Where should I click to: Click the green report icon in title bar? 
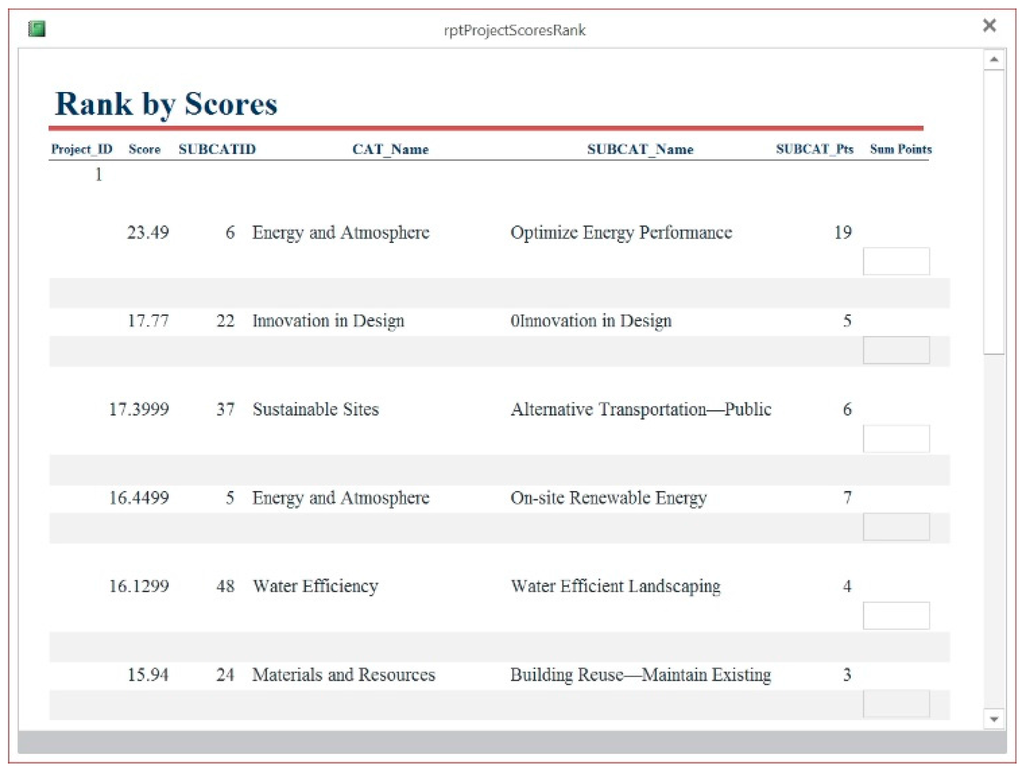[x=37, y=29]
